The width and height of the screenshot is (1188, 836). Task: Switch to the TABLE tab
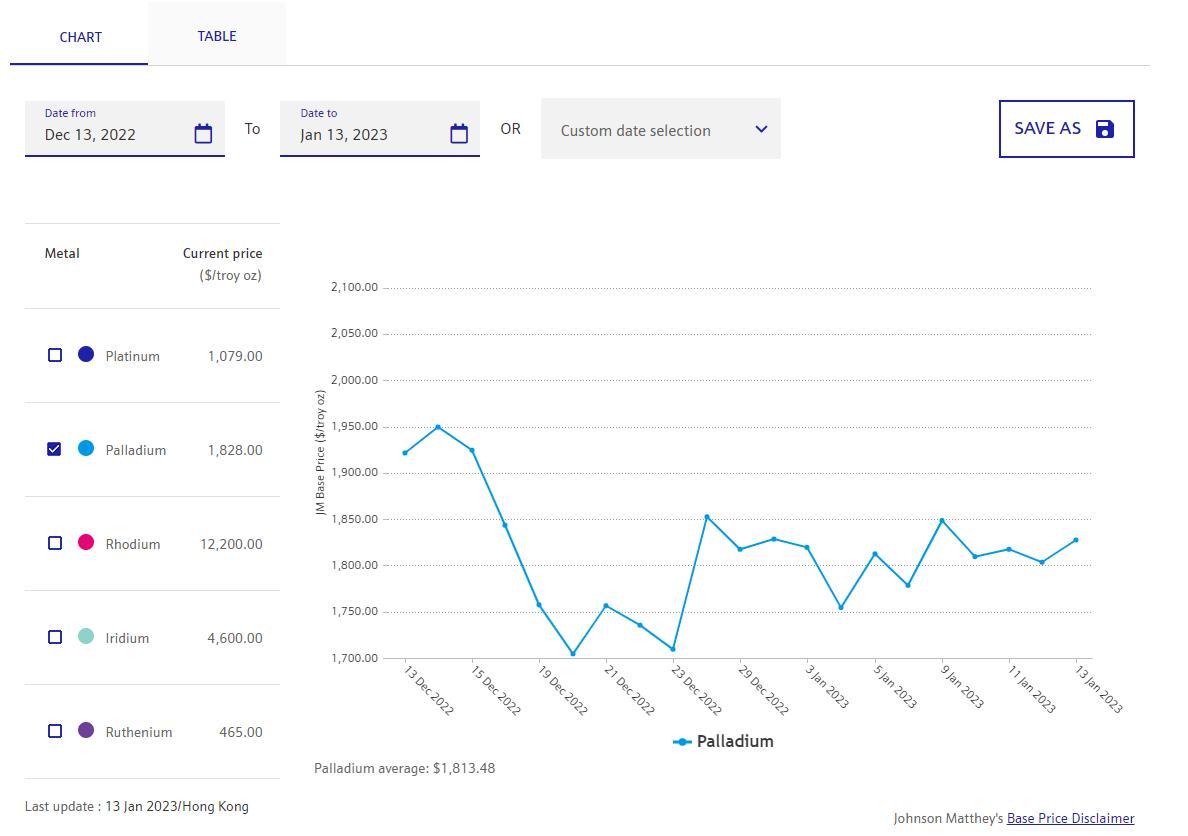[217, 36]
